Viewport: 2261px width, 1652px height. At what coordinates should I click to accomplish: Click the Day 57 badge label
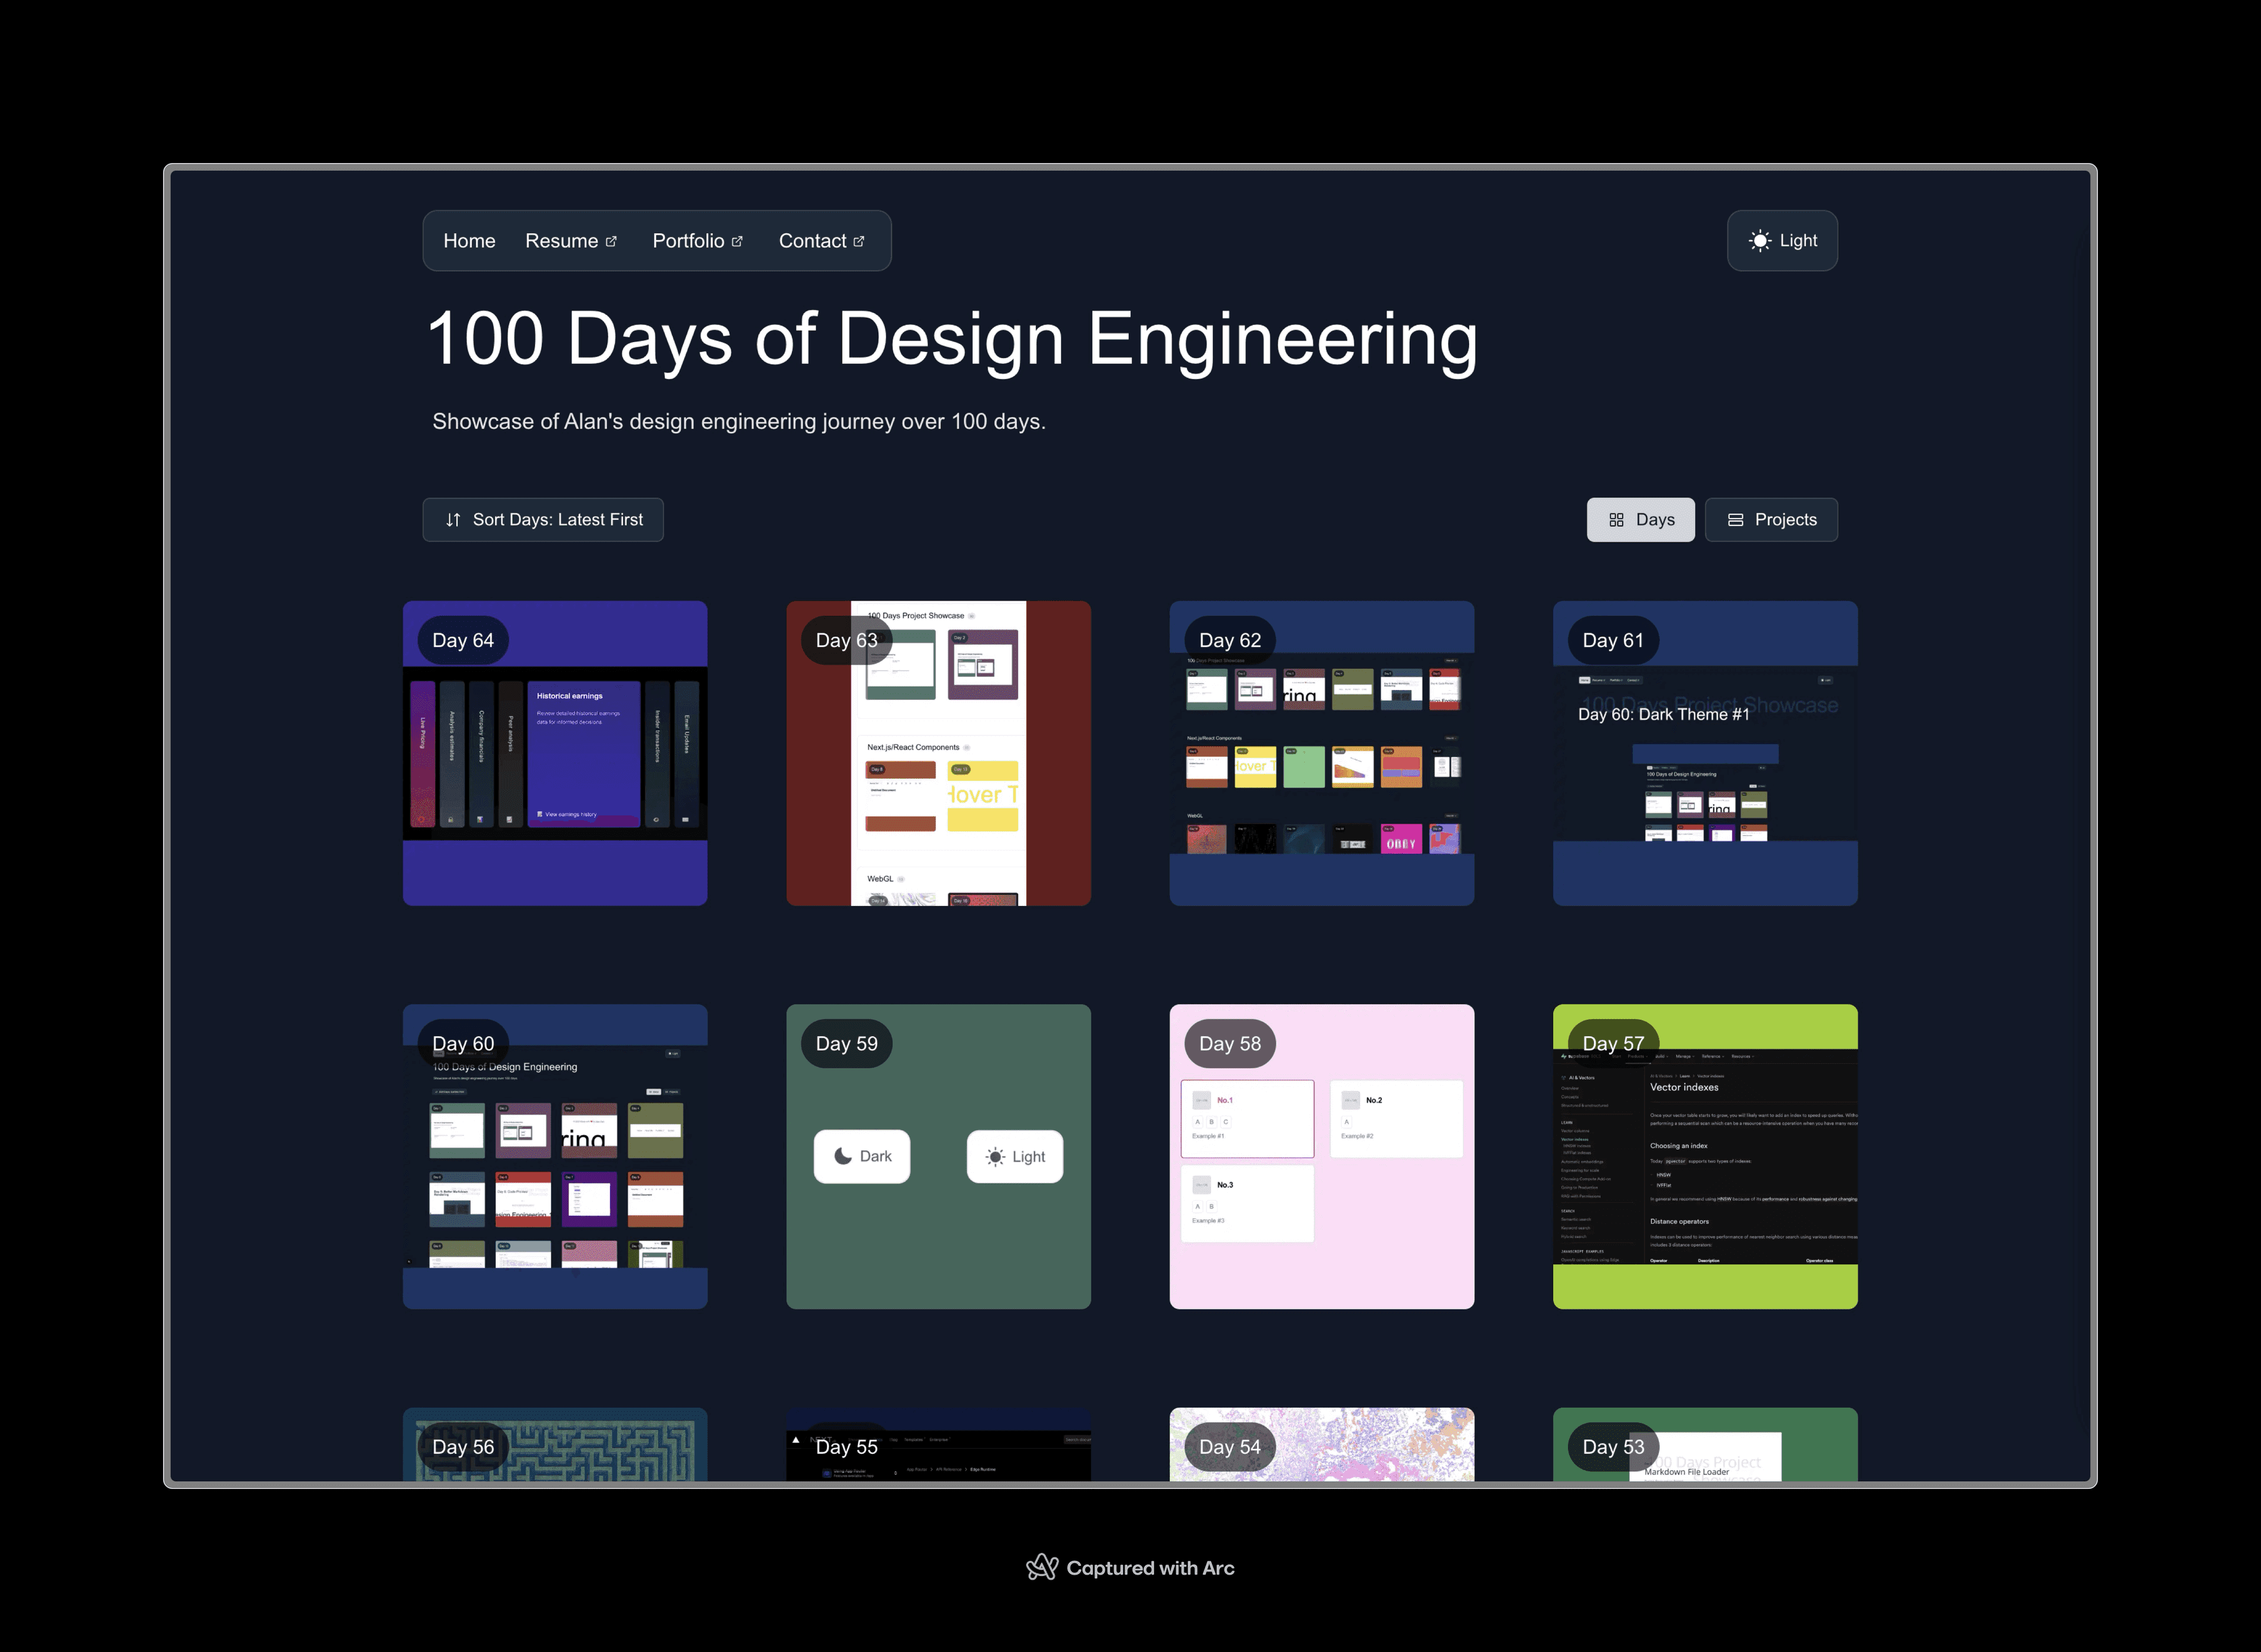(1613, 1044)
